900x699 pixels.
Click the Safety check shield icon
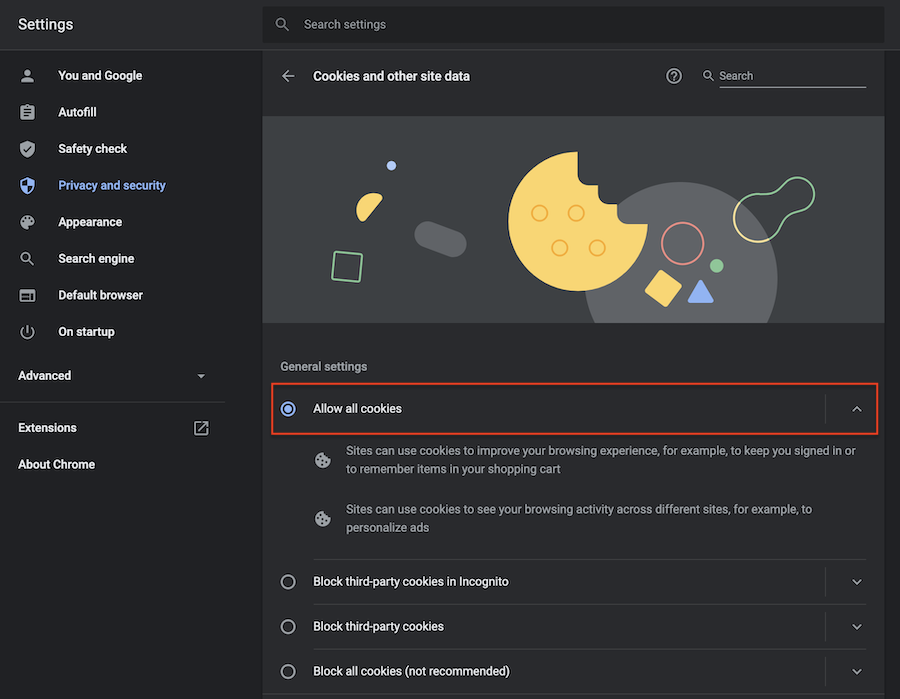tap(27, 149)
